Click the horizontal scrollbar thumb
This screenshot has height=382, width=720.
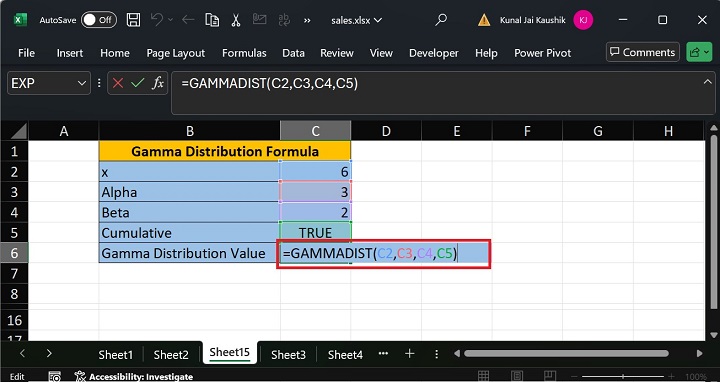click(x=566, y=354)
